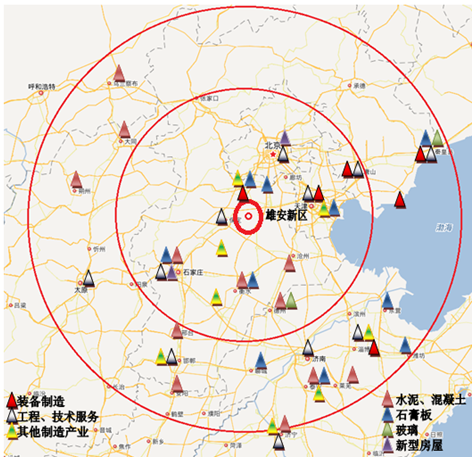Screen dimensions: 474x459
Task: Click the 新型房屋 legend text
Action: [x=419, y=445]
